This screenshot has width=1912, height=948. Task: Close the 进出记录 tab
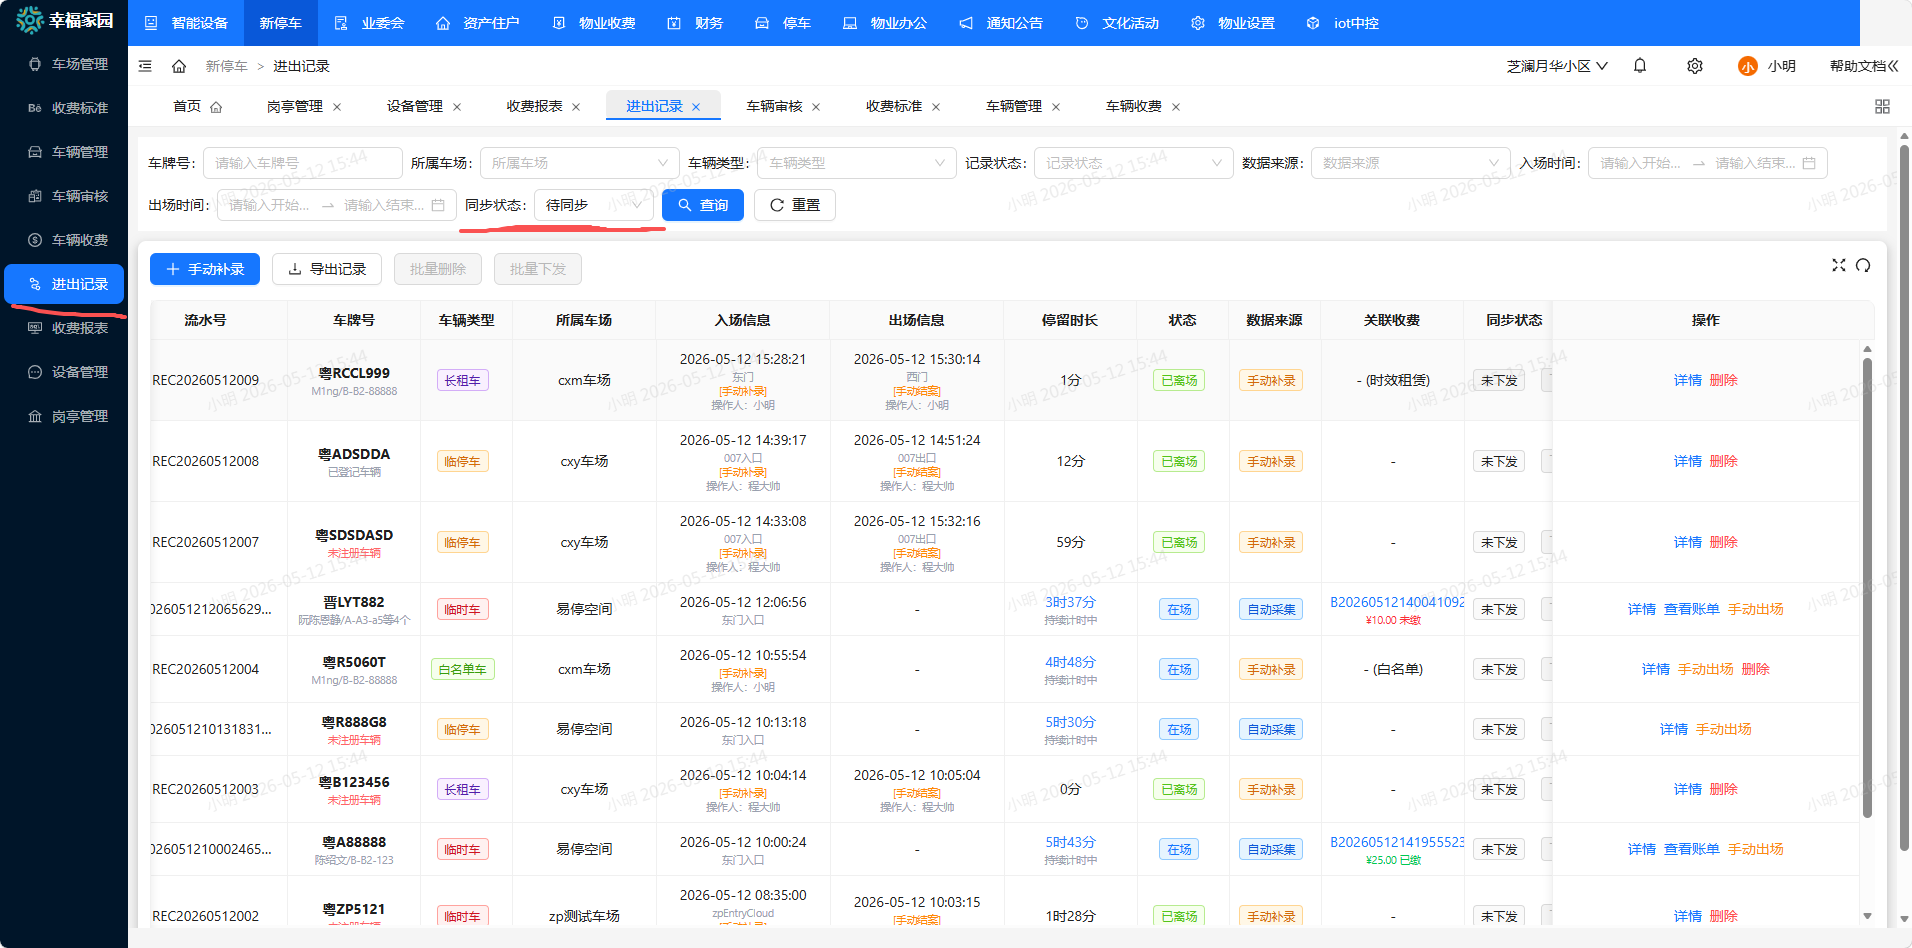coord(696,107)
